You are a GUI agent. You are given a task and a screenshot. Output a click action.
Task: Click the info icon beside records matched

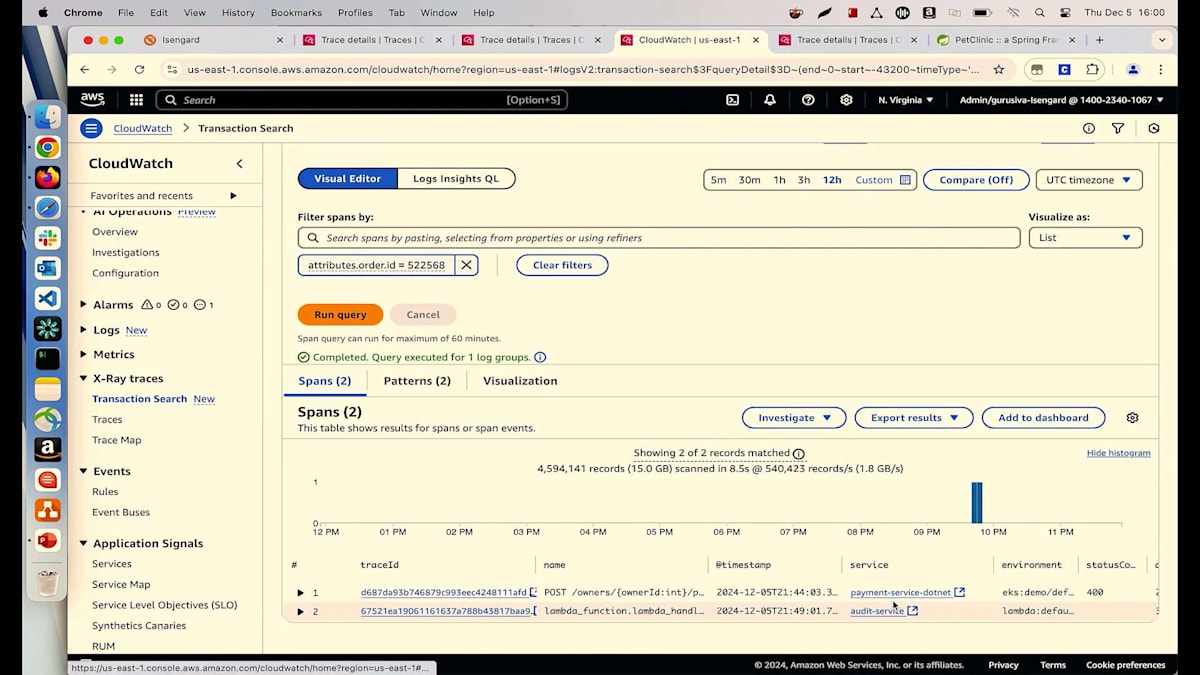(x=798, y=453)
